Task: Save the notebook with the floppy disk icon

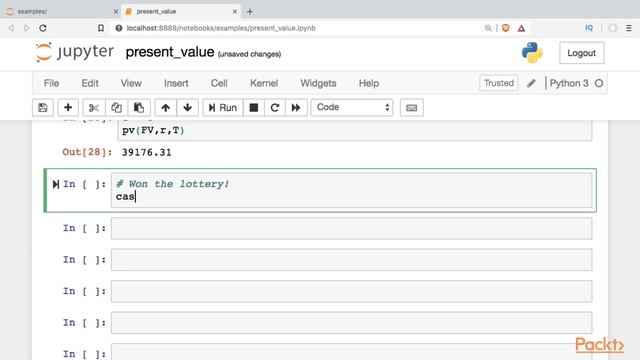Action: click(x=43, y=108)
